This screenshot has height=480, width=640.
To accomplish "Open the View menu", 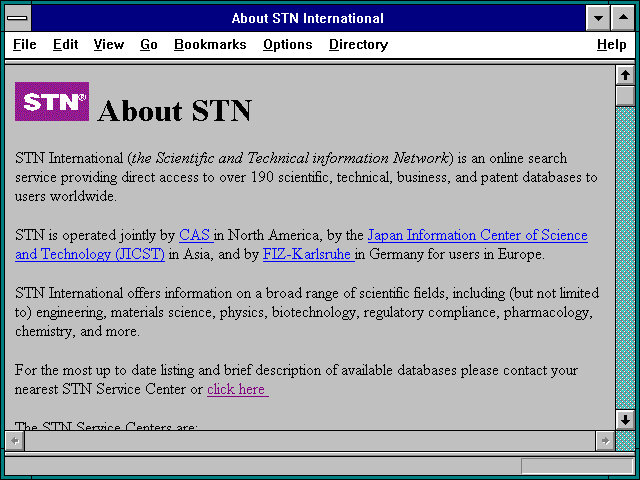I will click(109, 44).
